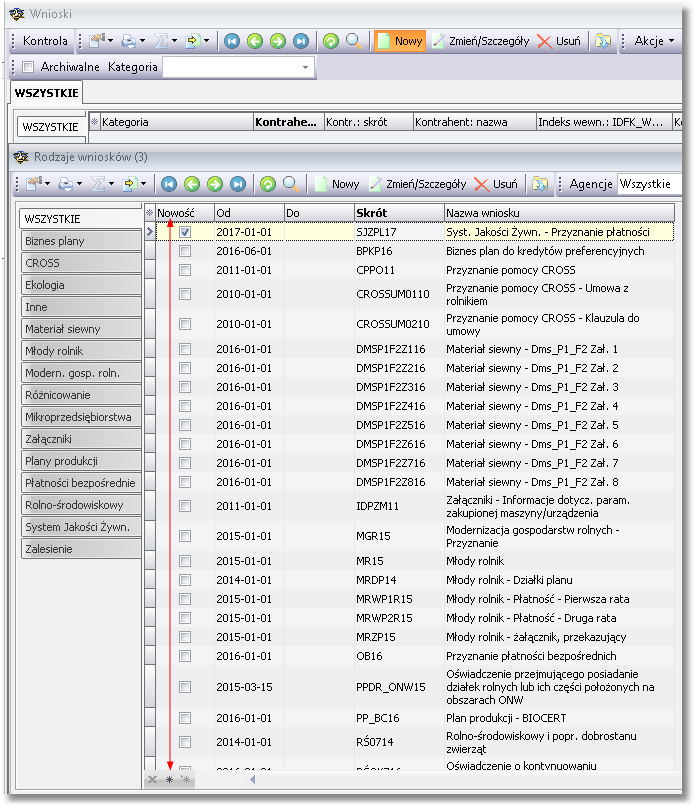The image size is (696, 808).
Task: Jump to last record in Rodzaje wniosków toolbar
Action: [x=238, y=184]
